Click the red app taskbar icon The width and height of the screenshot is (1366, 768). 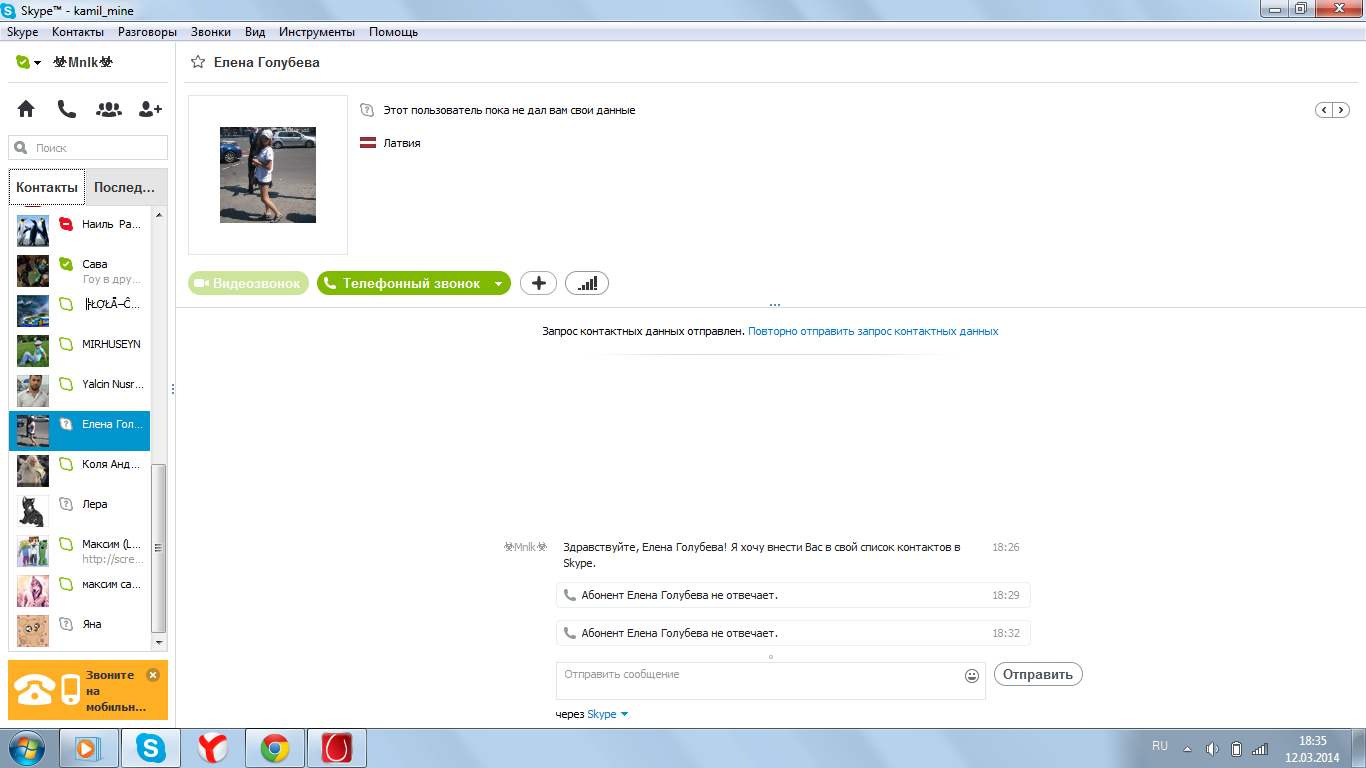click(337, 748)
